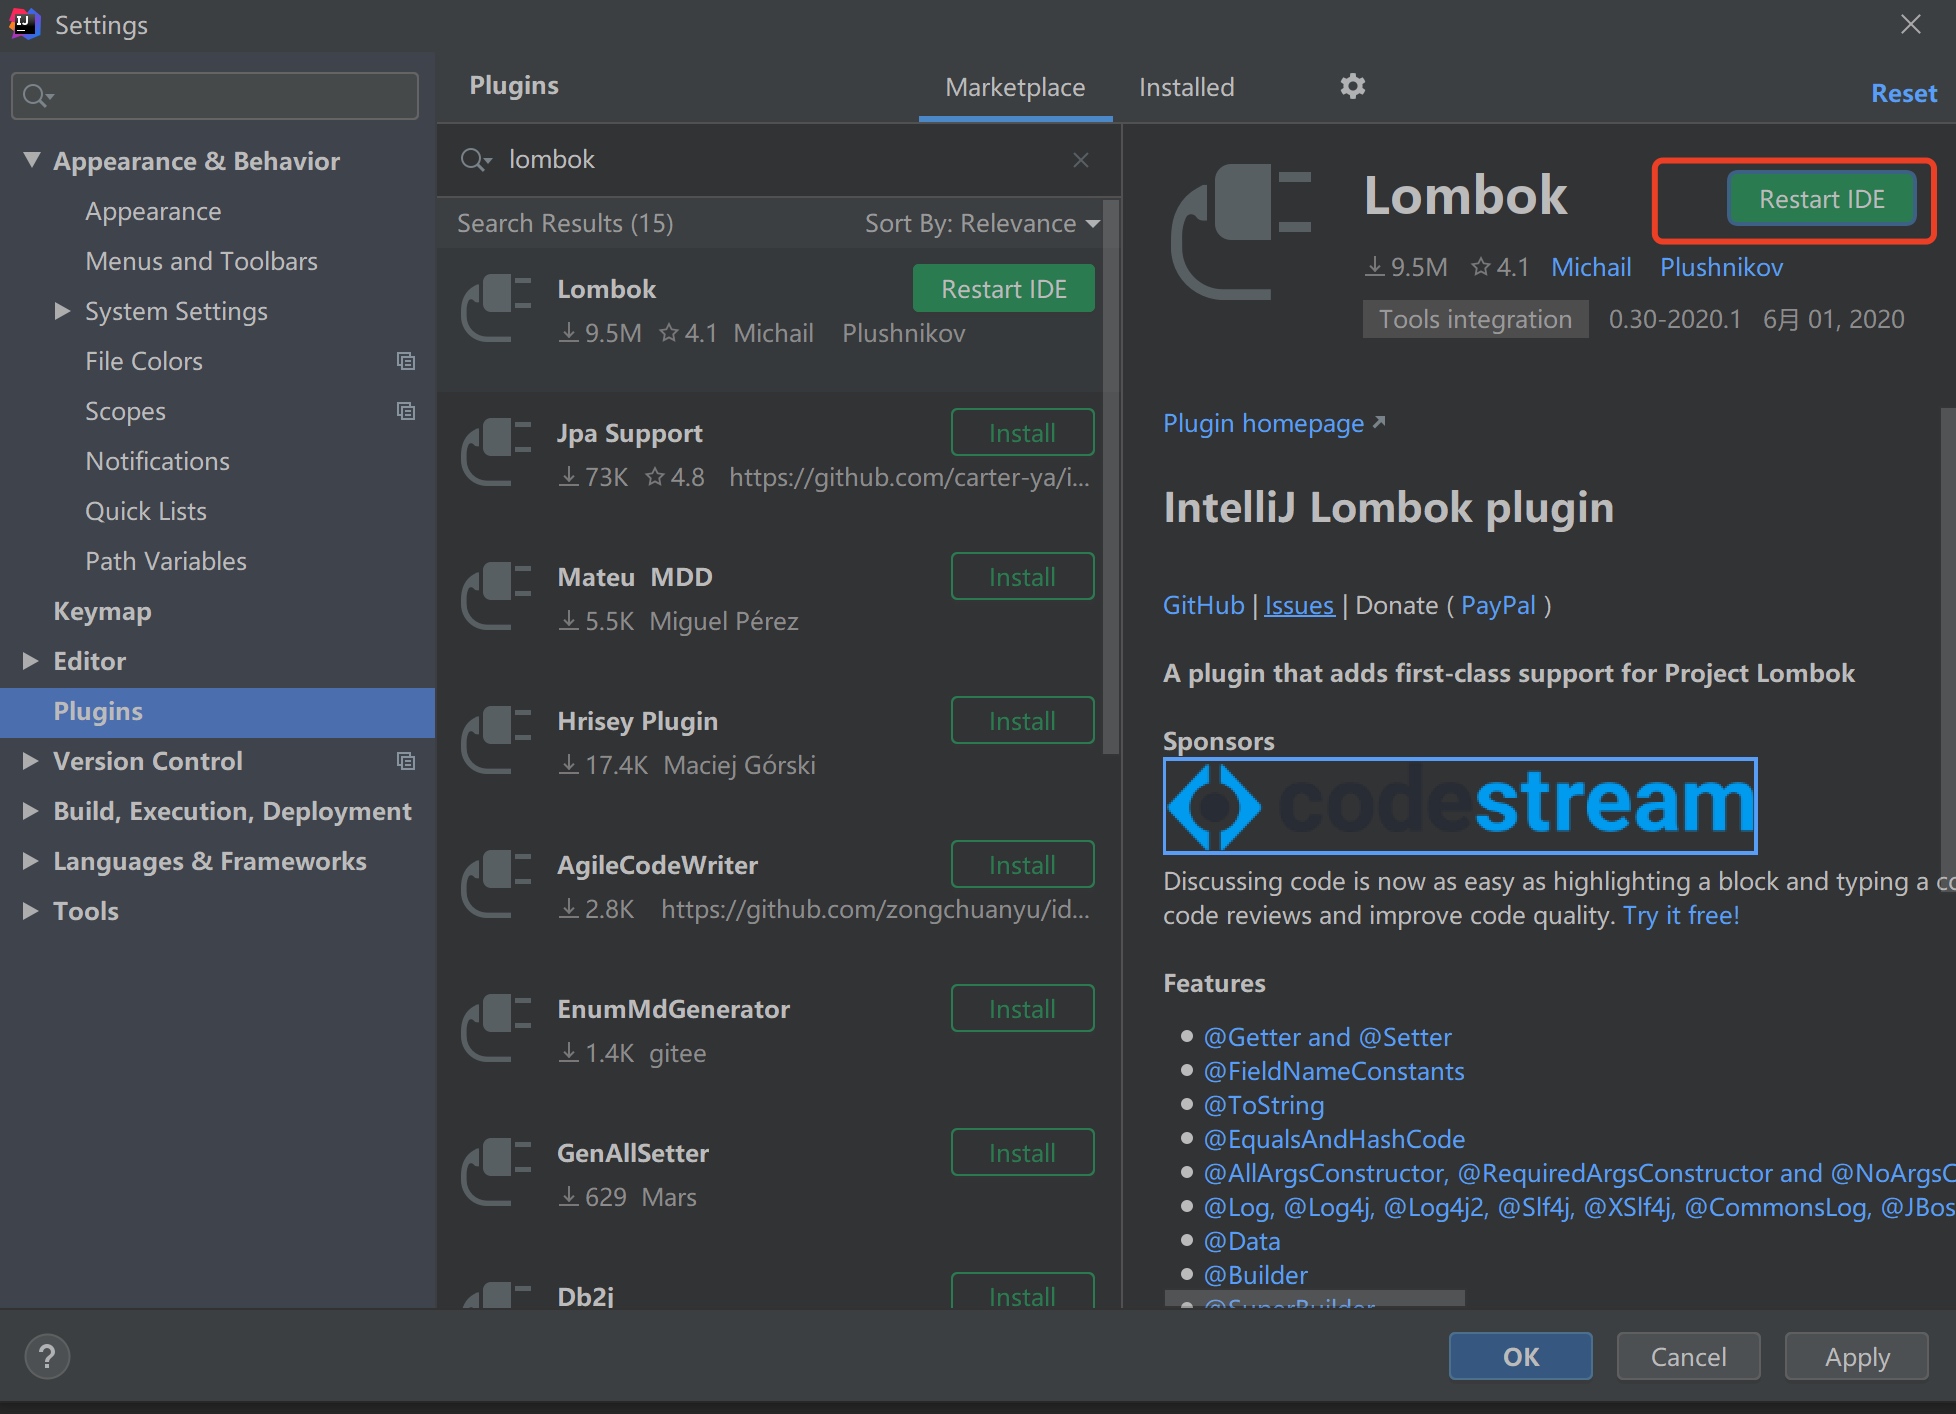Click the project-level icon beside File Colors
This screenshot has width=1956, height=1414.
(x=406, y=361)
